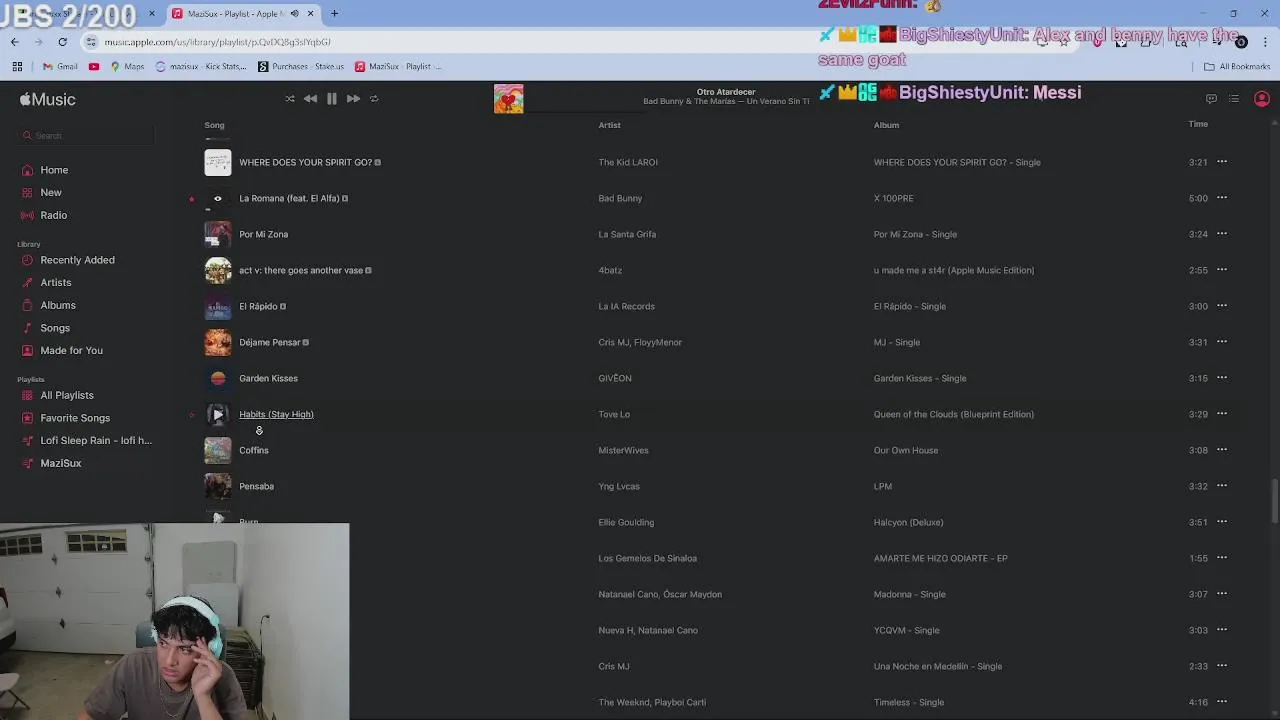Toggle shuffle in the Apple Music player
This screenshot has width=1280, height=720.
(290, 99)
